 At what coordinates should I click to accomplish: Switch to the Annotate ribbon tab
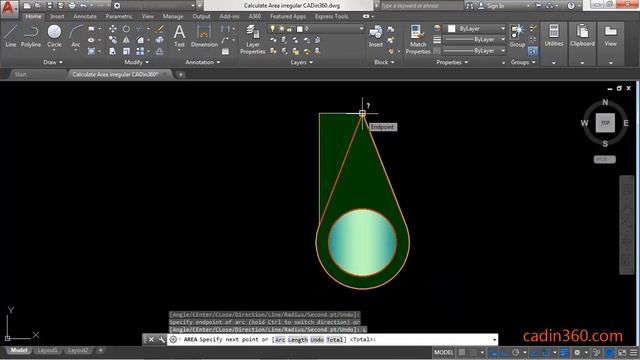[x=85, y=16]
